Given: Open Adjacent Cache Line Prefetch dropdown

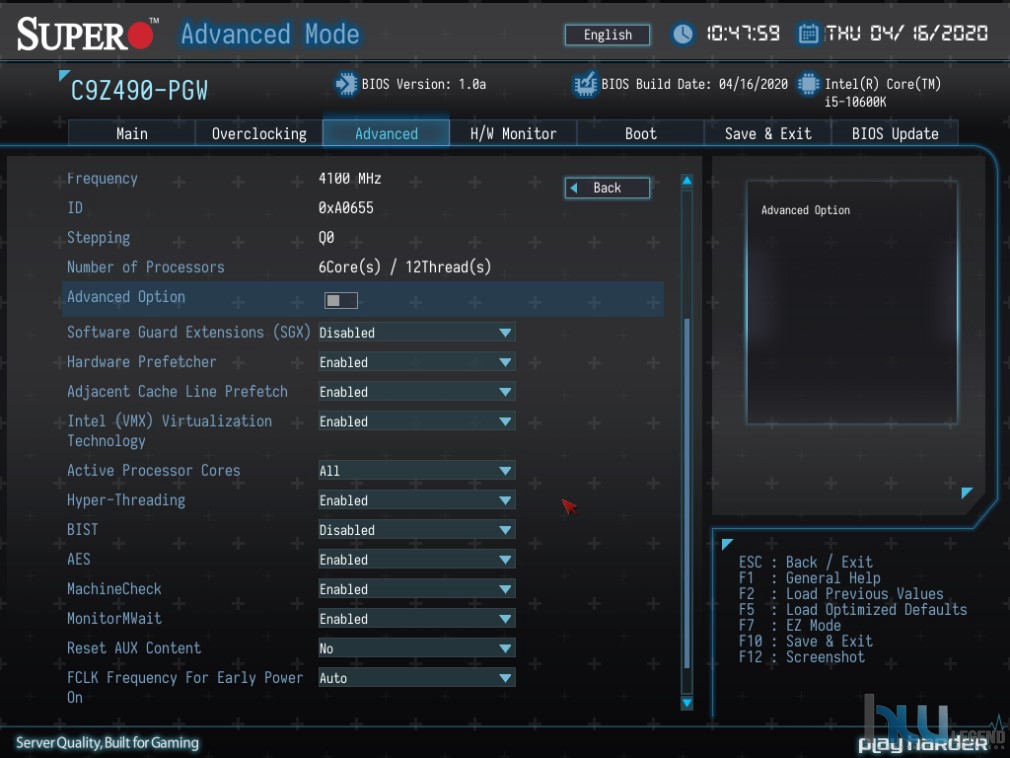Looking at the screenshot, I should coord(417,392).
